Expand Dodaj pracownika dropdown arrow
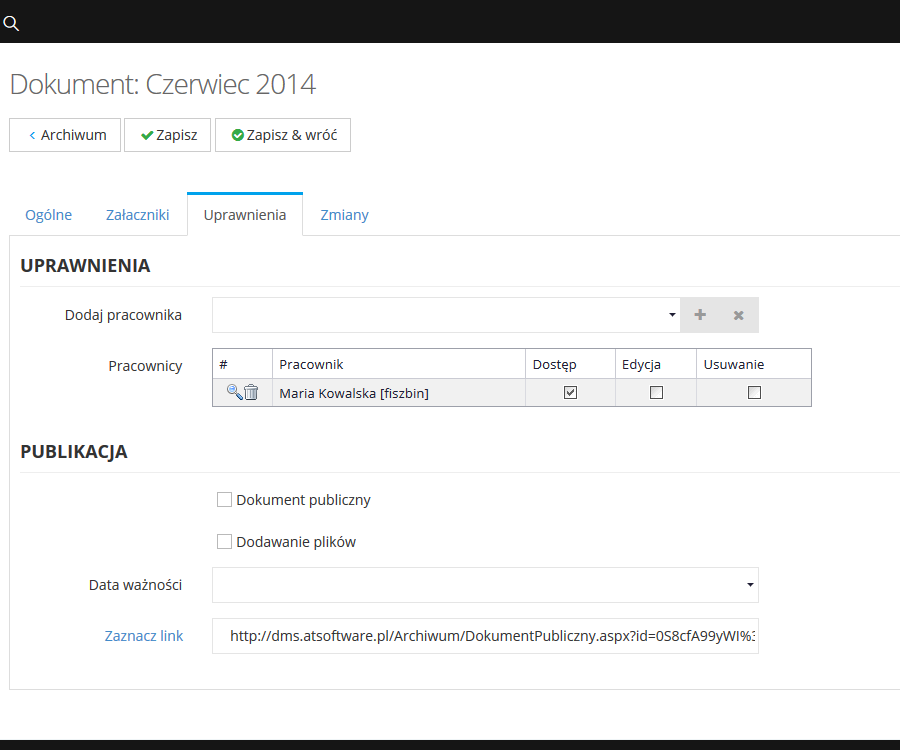 click(x=672, y=314)
